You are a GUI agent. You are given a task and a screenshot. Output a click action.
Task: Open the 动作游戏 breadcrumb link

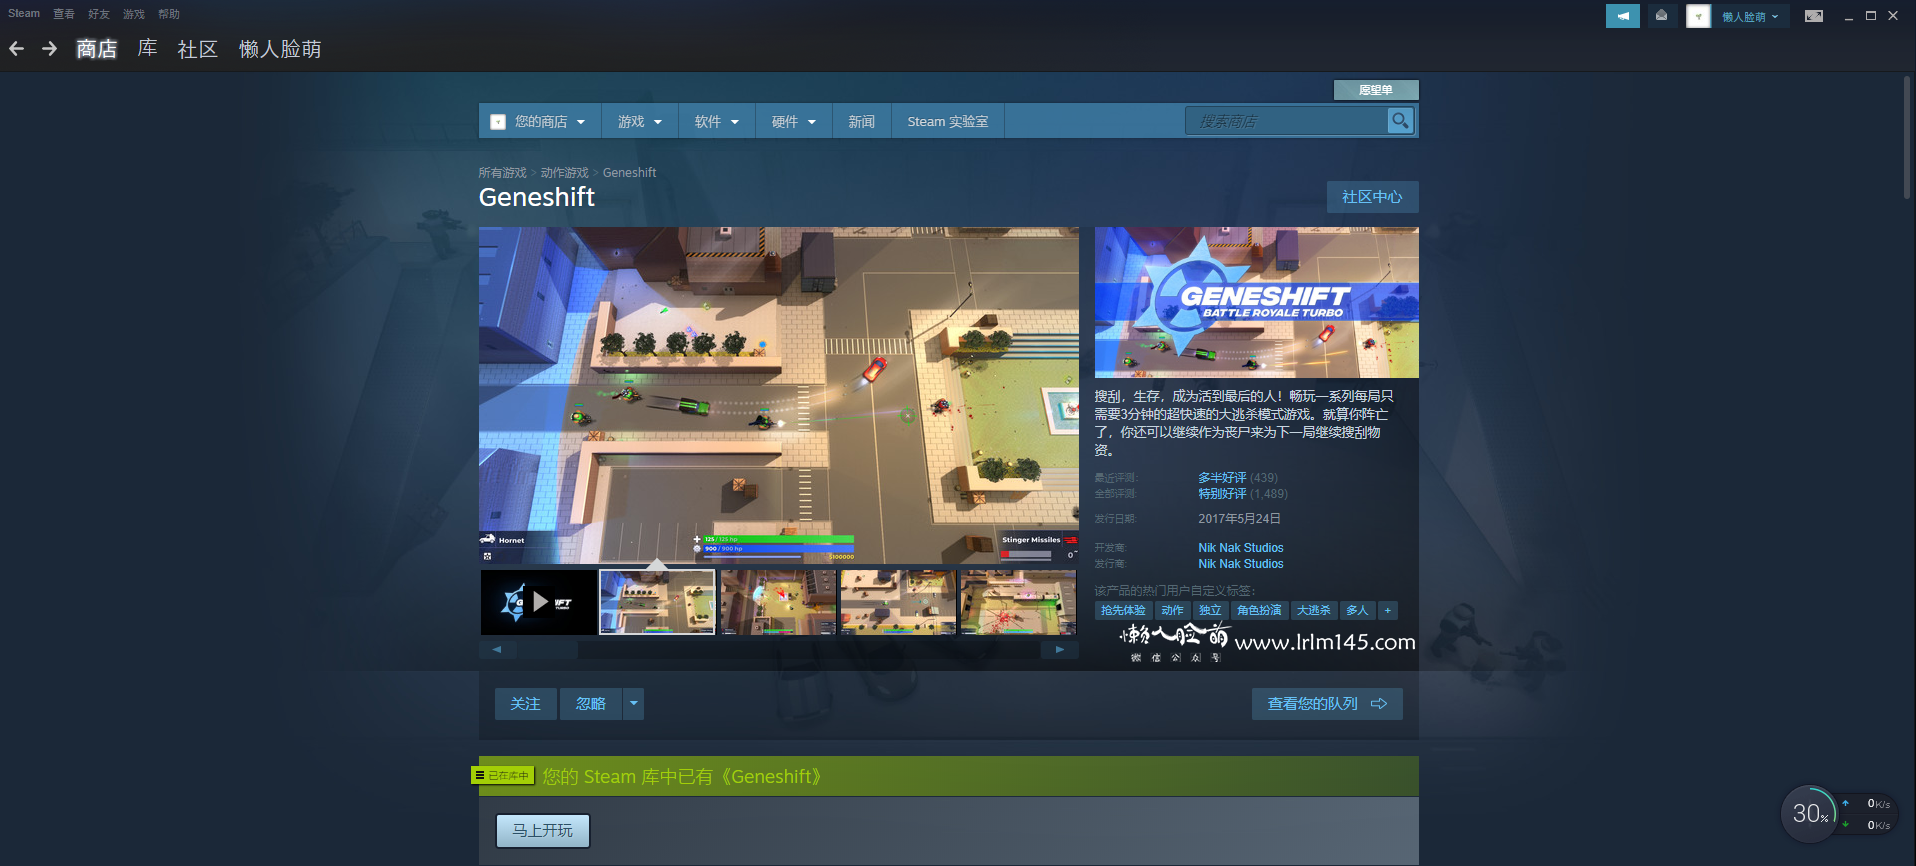(564, 173)
